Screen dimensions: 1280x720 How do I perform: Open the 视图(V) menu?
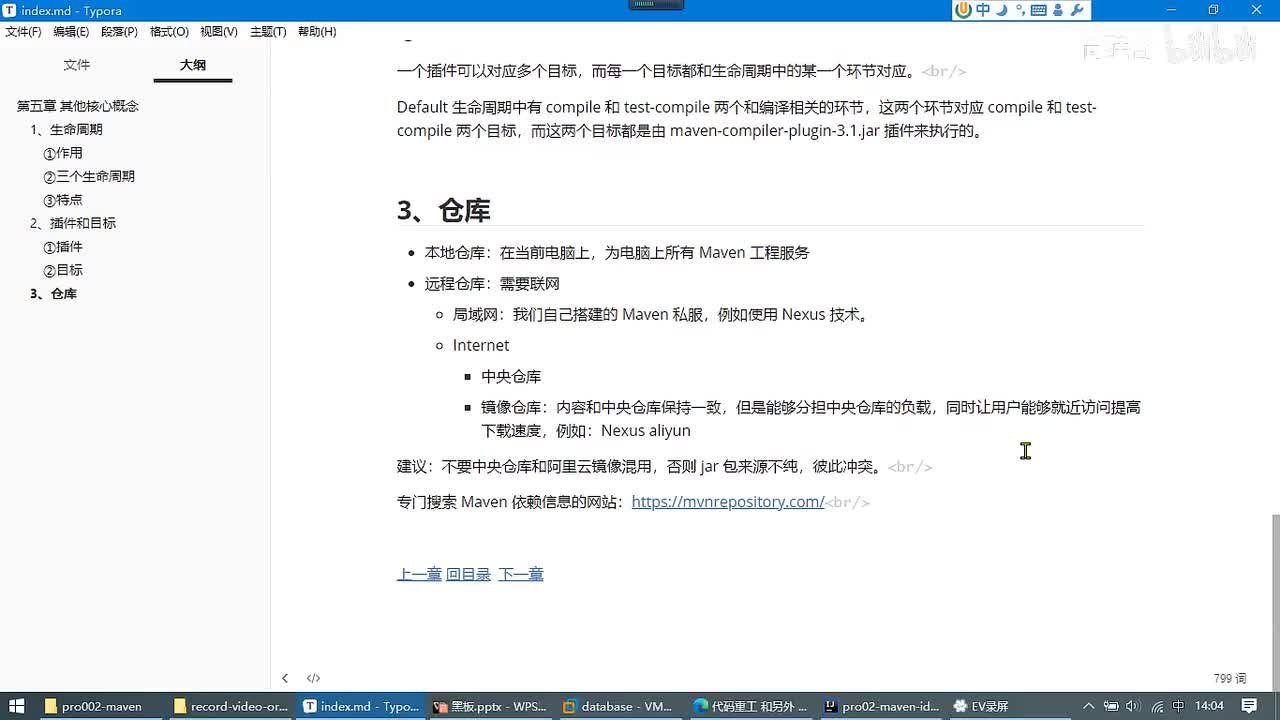point(219,32)
